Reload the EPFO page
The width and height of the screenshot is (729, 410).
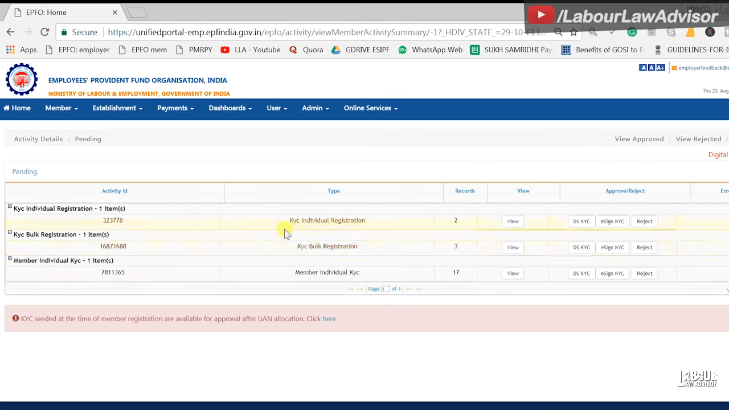[x=45, y=32]
